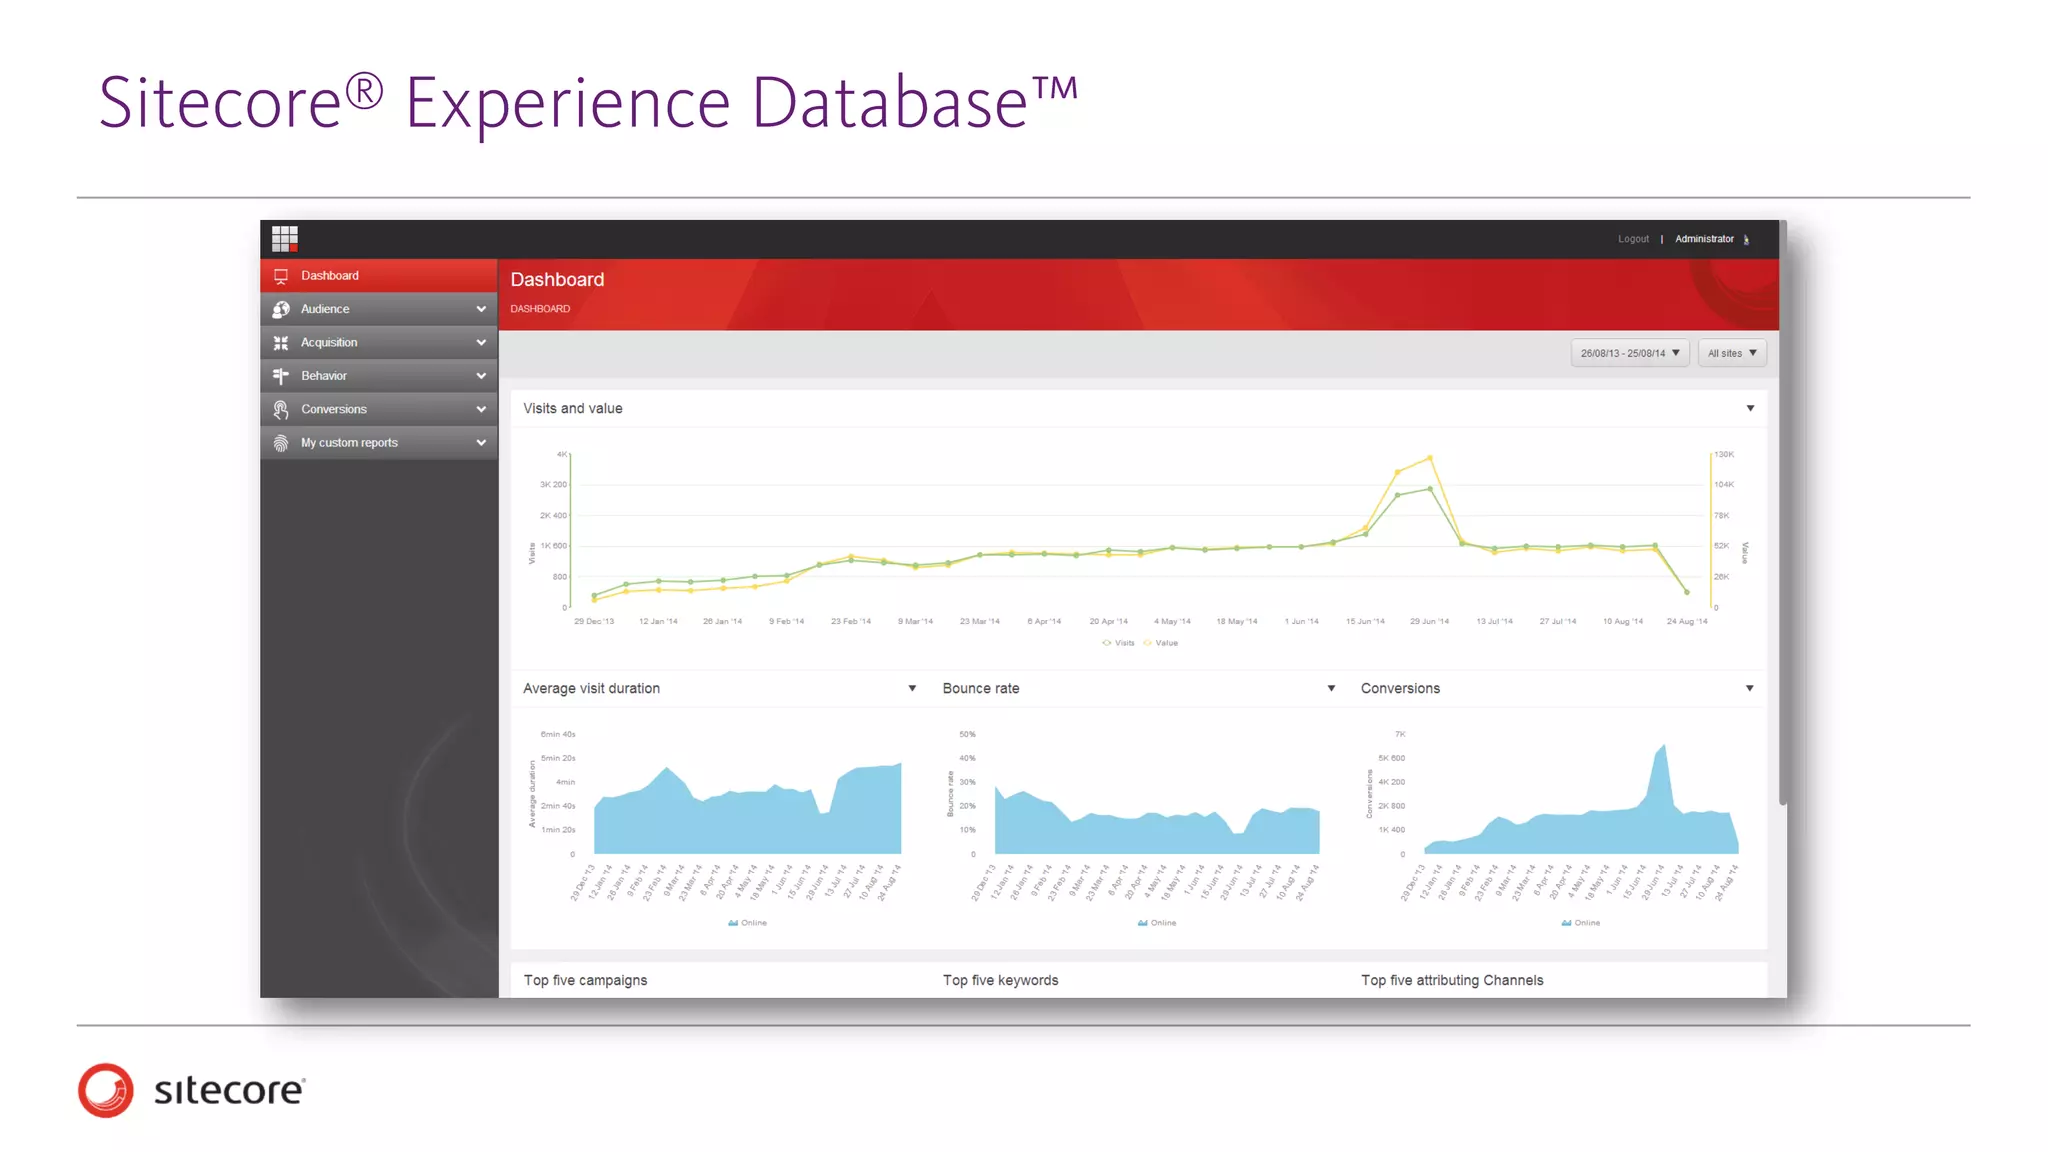Click the Conversions touch icon
Screen dimensions: 2048x1152
281,409
